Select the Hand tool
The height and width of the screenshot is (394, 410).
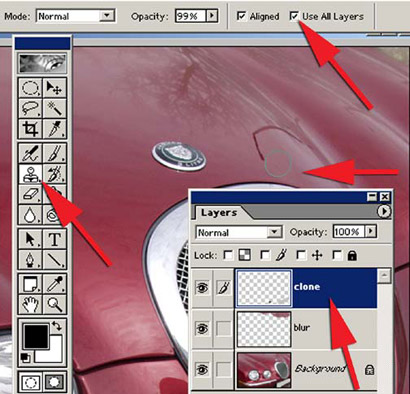click(x=30, y=304)
